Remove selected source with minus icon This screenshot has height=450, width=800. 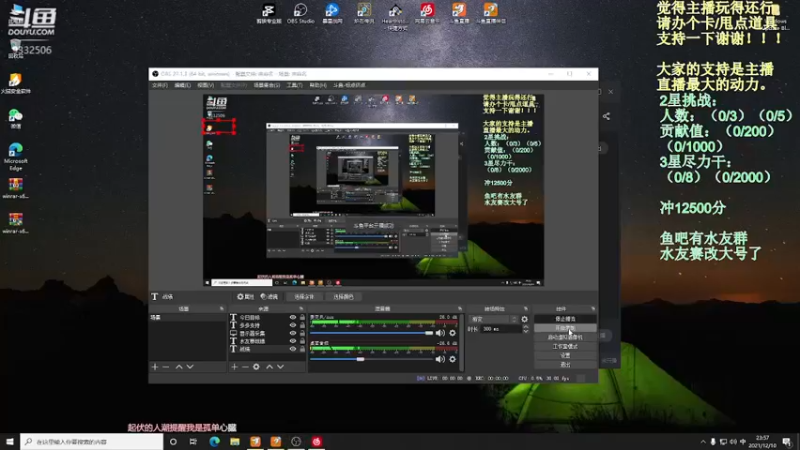pyautogui.click(x=245, y=366)
